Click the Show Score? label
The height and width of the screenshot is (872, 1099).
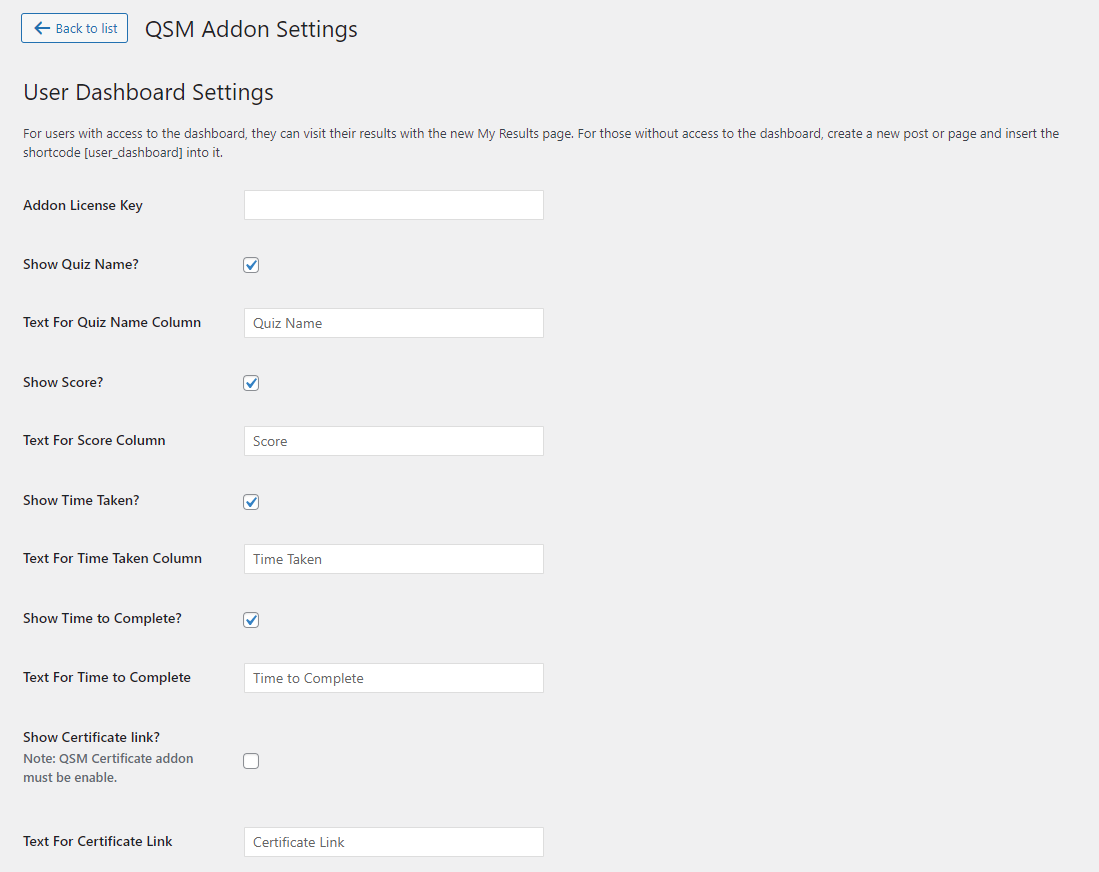point(63,382)
